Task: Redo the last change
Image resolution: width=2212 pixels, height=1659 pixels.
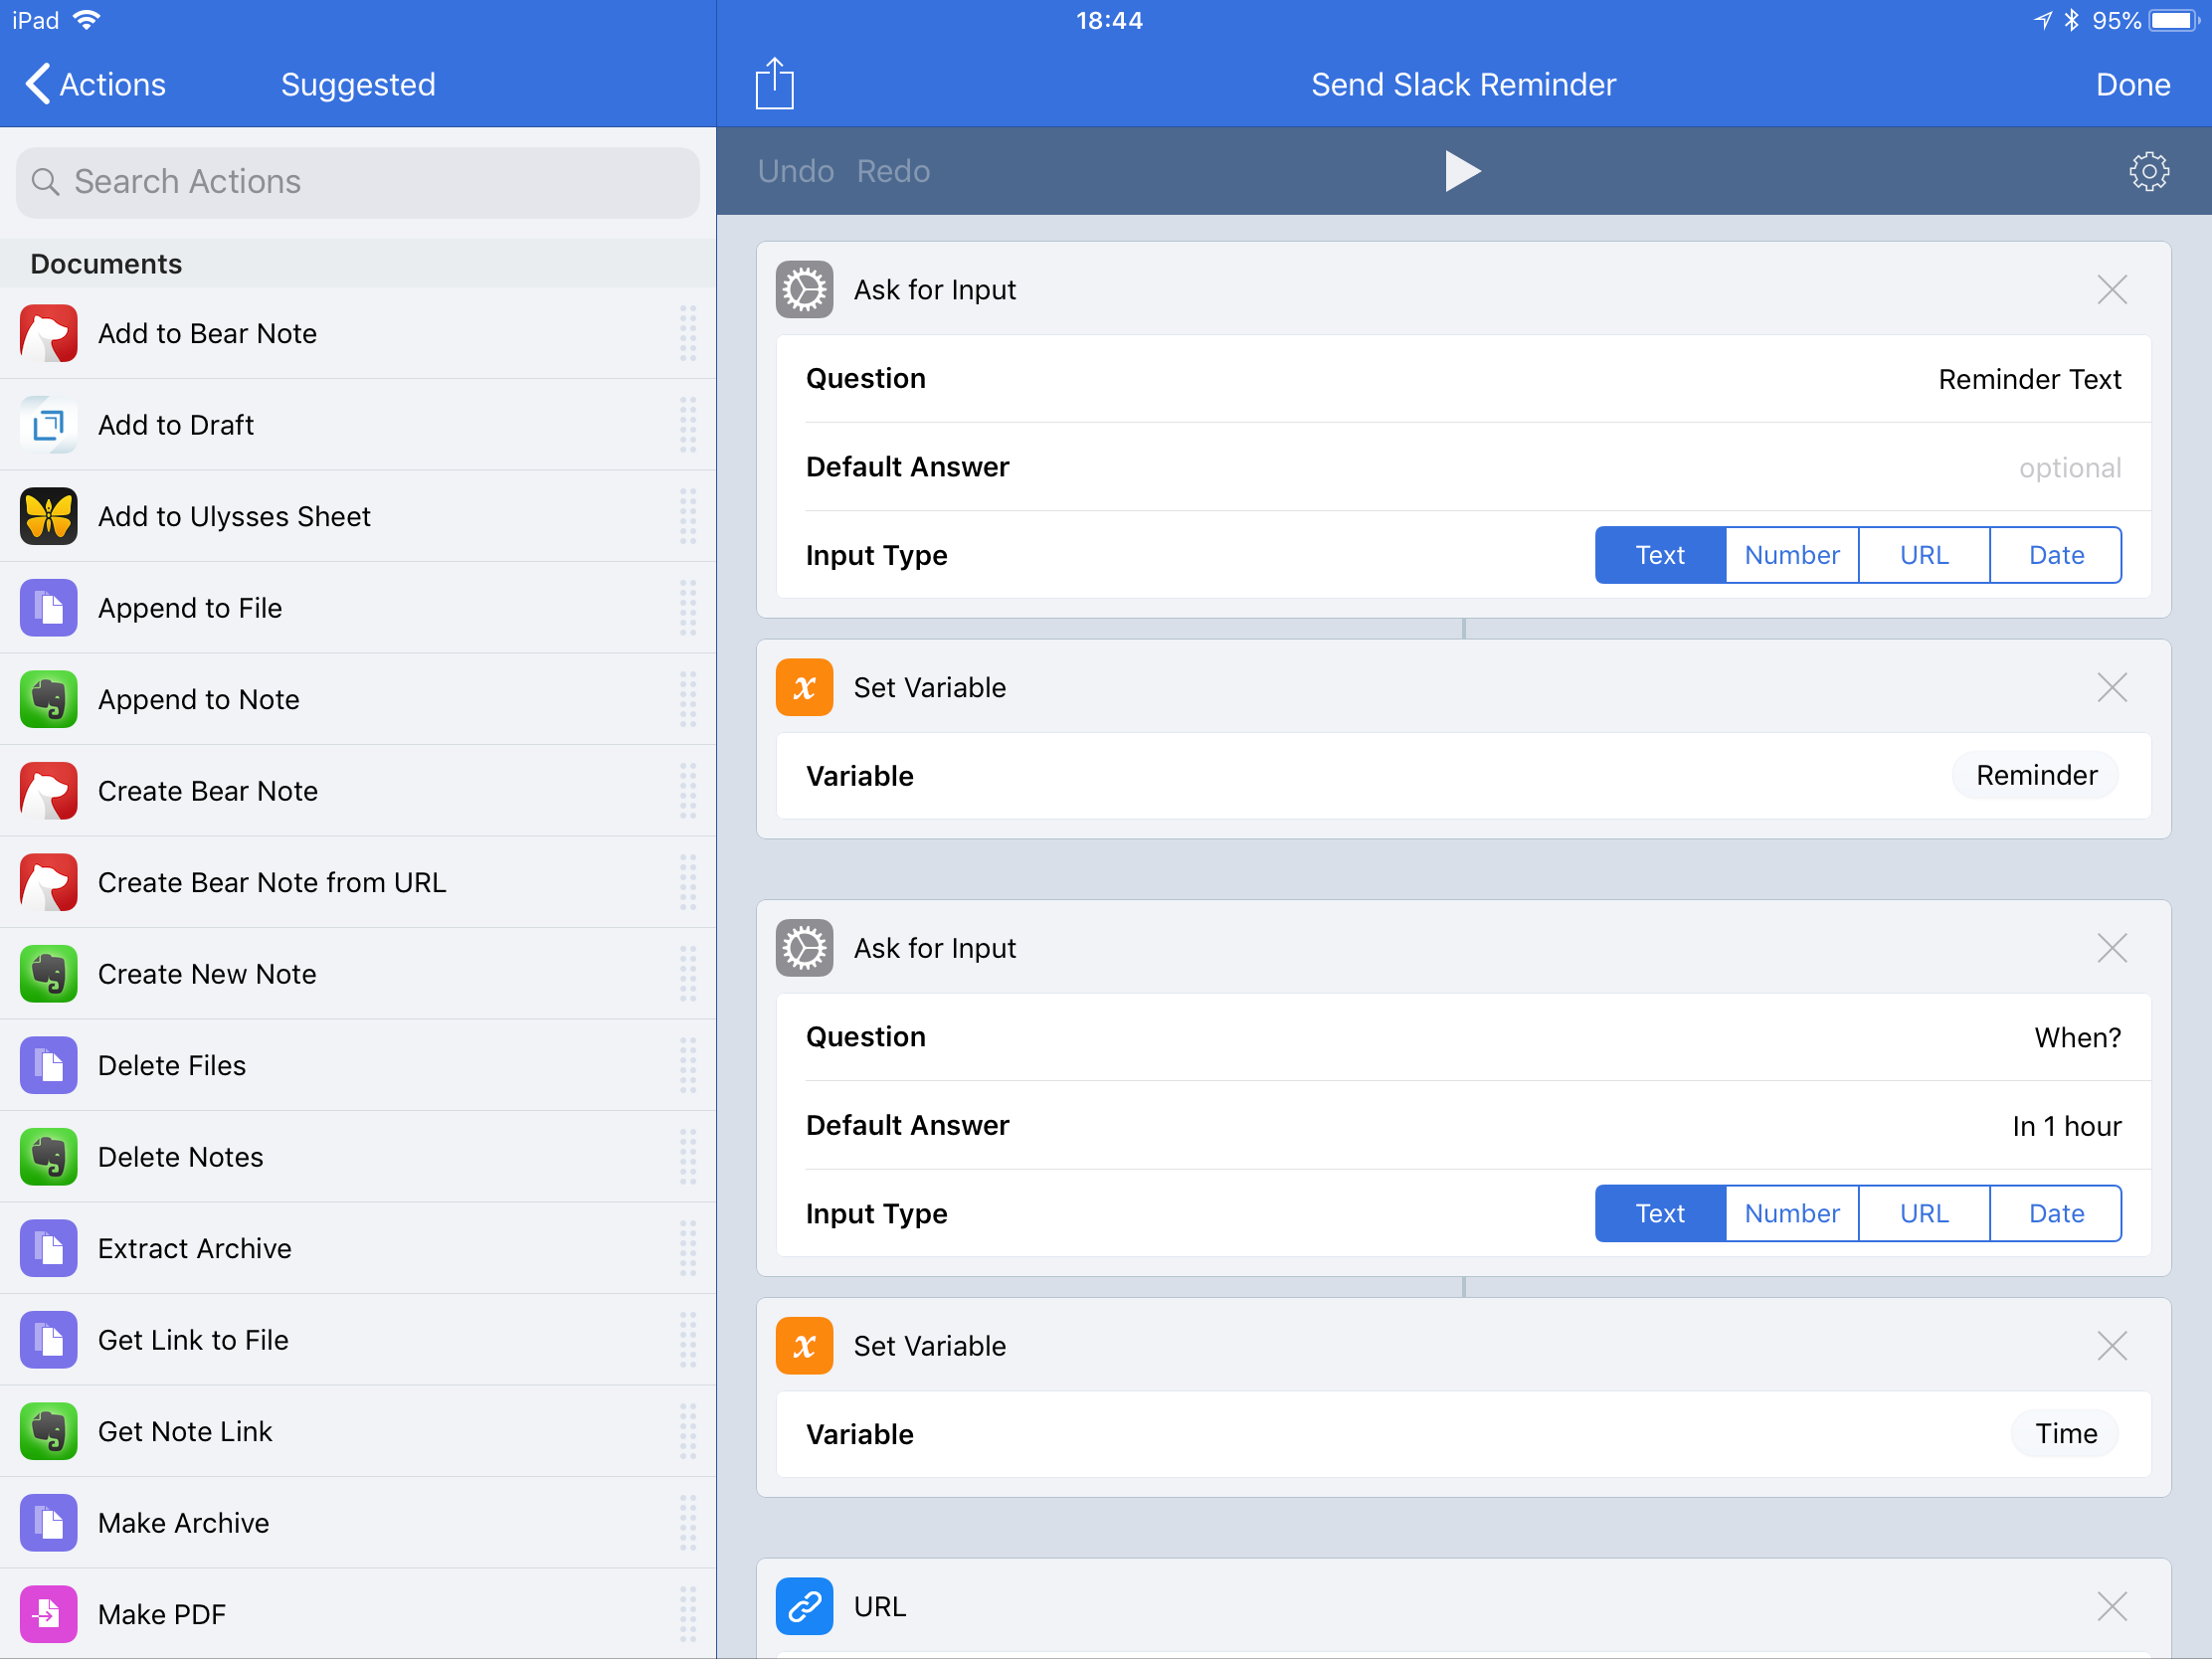Action: pyautogui.click(x=893, y=171)
